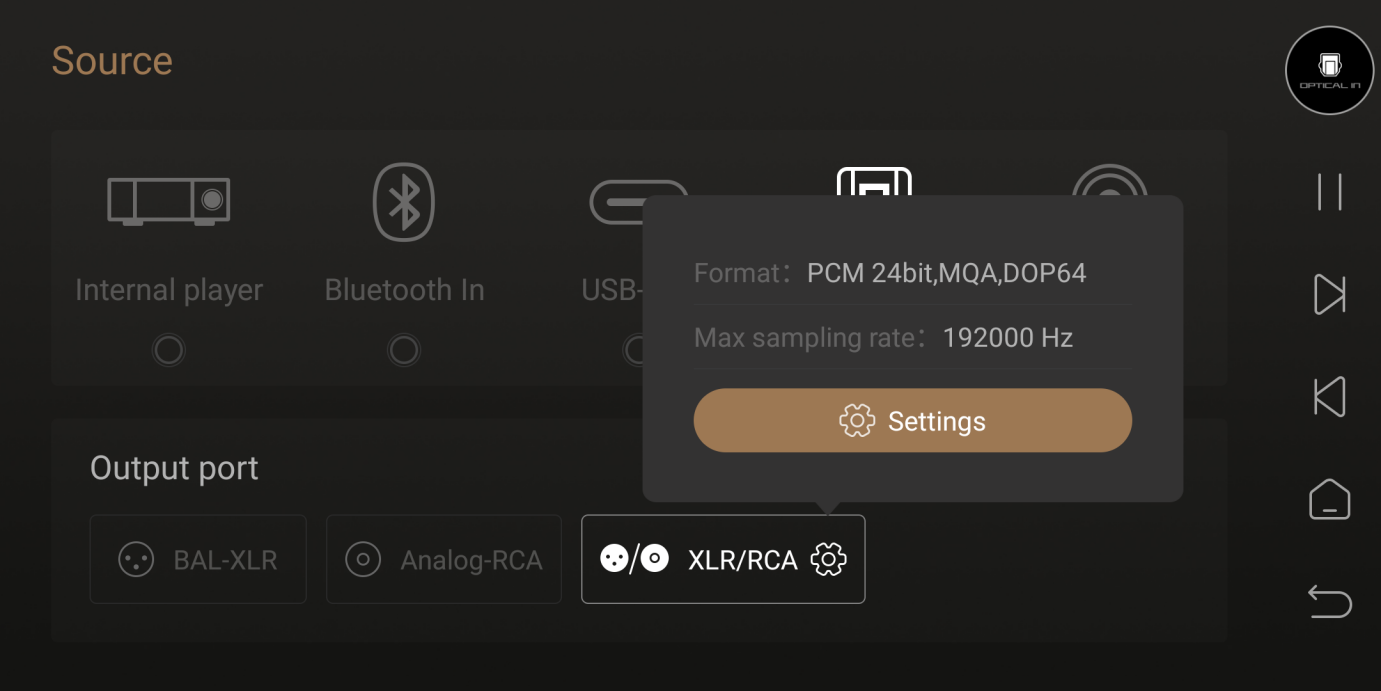Tap the back arrow icon
This screenshot has width=1381, height=691.
[x=1329, y=602]
